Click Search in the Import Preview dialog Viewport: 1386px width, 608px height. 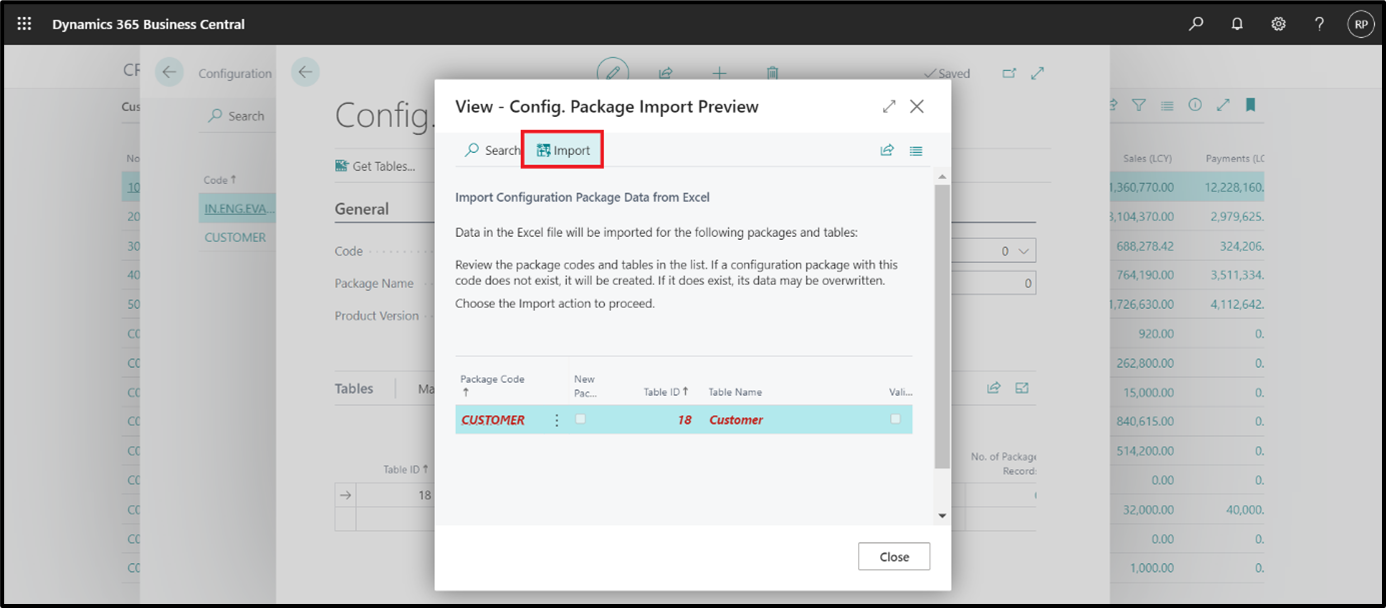[x=492, y=150]
